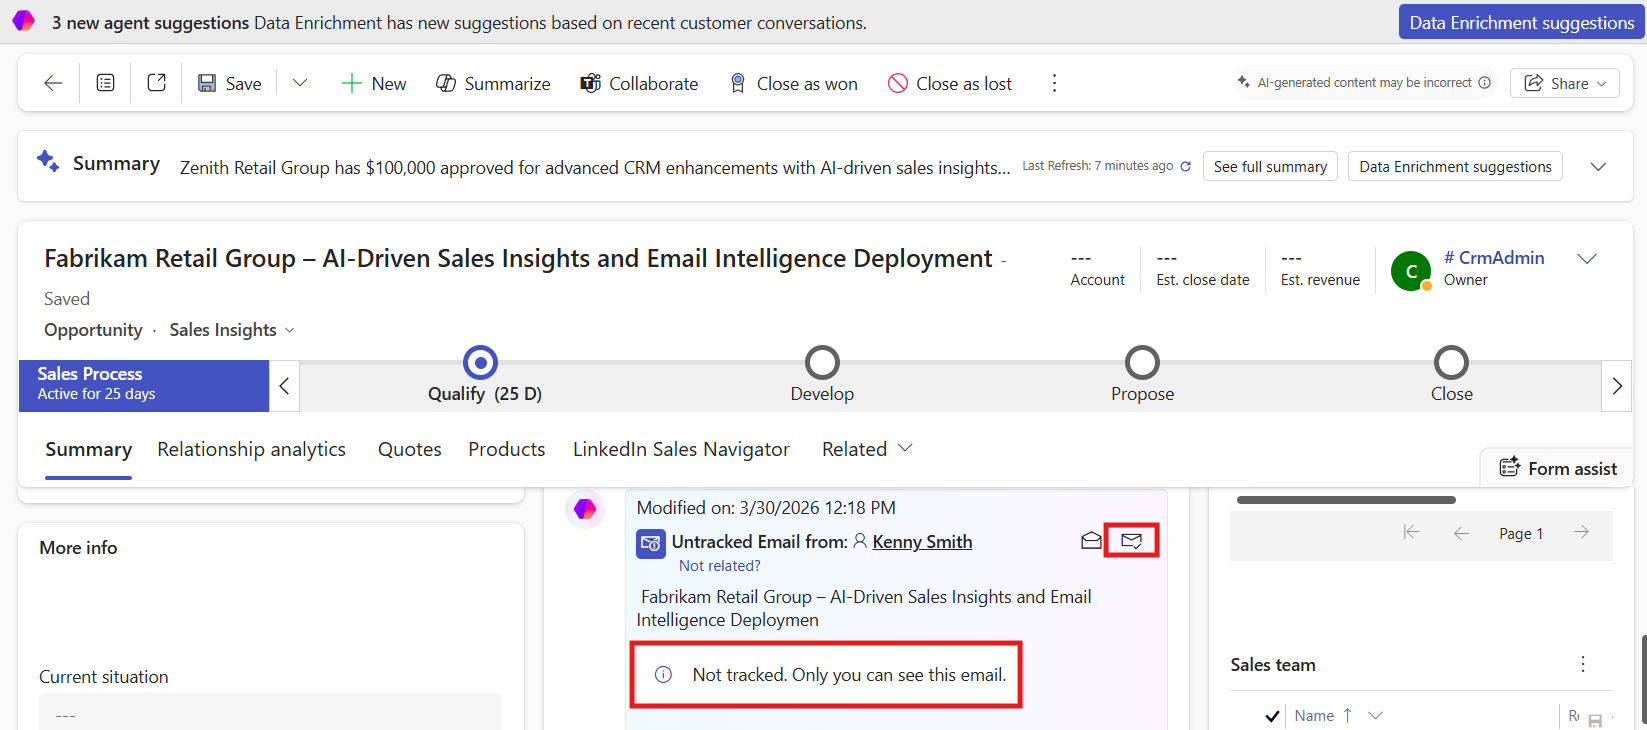The width and height of the screenshot is (1647, 730).
Task: Click the vertical scrollbar thumb at right edge
Action: [x=1643, y=682]
